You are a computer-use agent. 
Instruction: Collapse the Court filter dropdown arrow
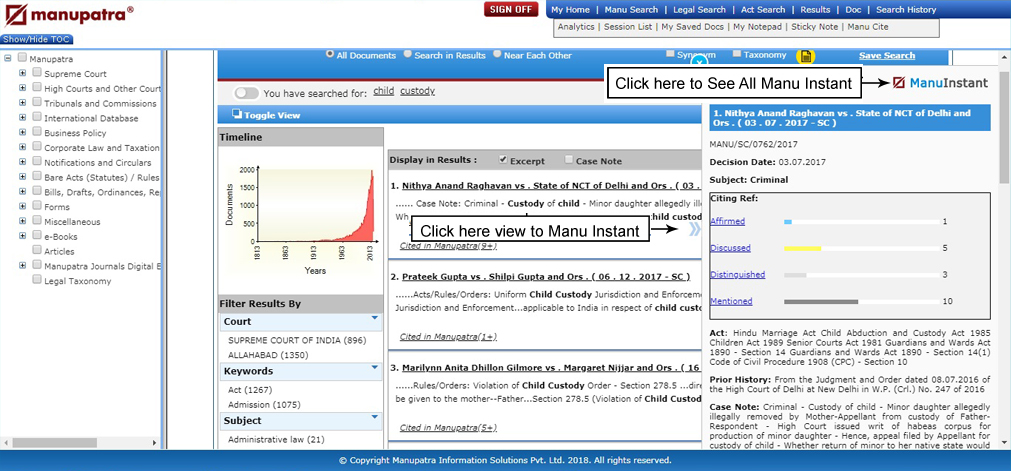[x=374, y=318]
